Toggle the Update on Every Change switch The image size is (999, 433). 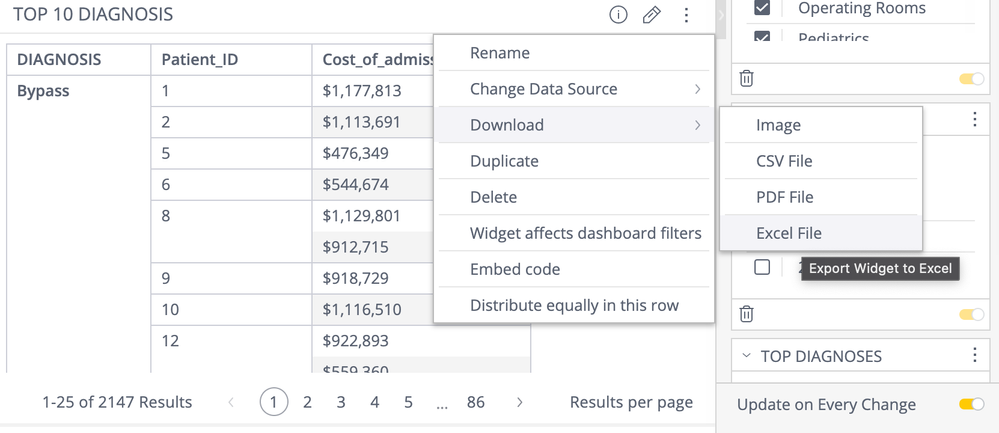(971, 404)
